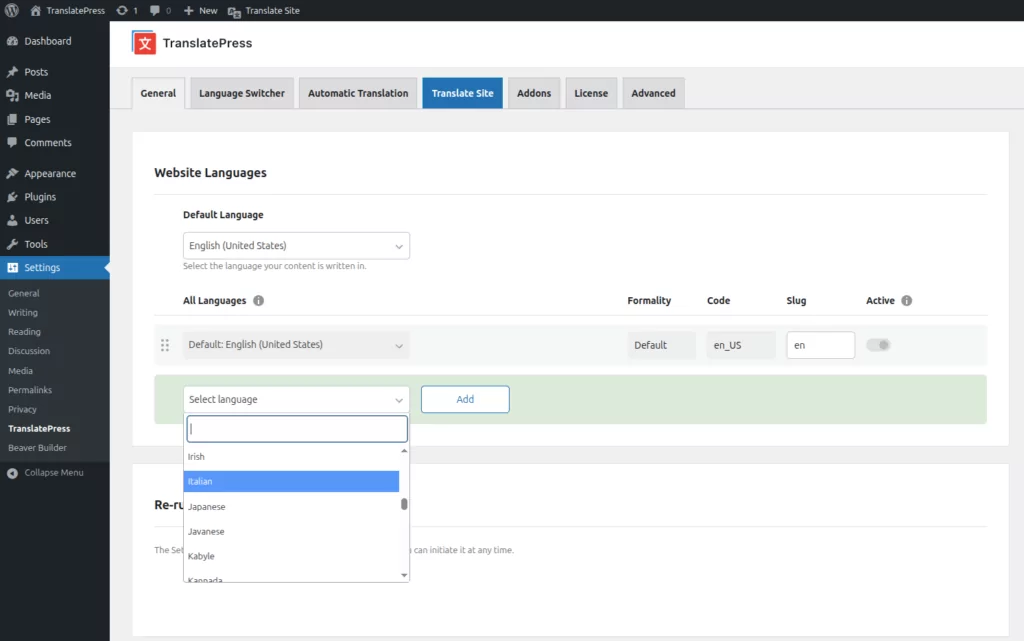
Task: Open the Dashboard menu
Action: point(48,41)
